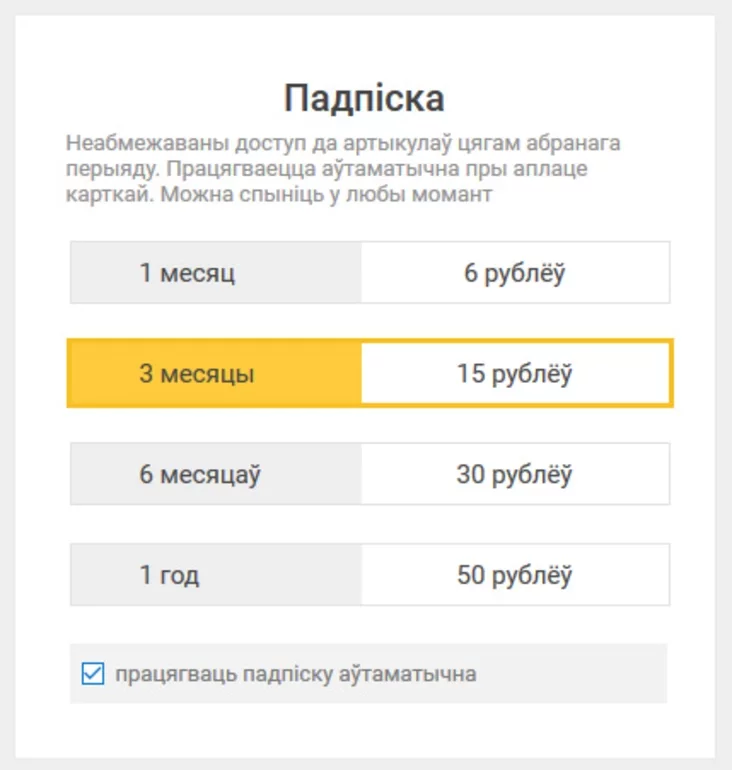Viewport: 732px width, 770px height.
Task: Click the description line starting with карткай
Action: tap(279, 195)
